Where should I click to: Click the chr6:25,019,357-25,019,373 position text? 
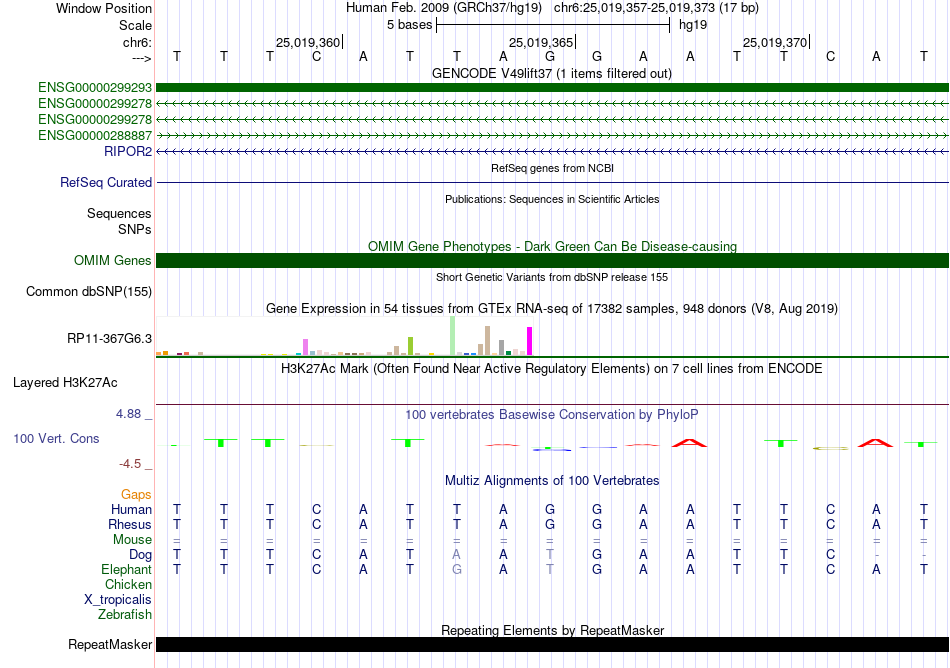(656, 8)
